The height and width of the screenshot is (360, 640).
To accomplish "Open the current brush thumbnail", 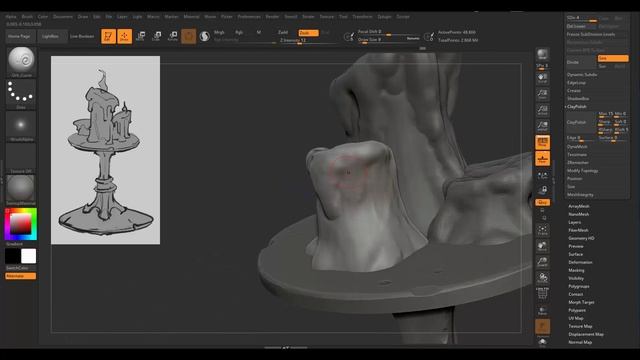I will (21, 62).
